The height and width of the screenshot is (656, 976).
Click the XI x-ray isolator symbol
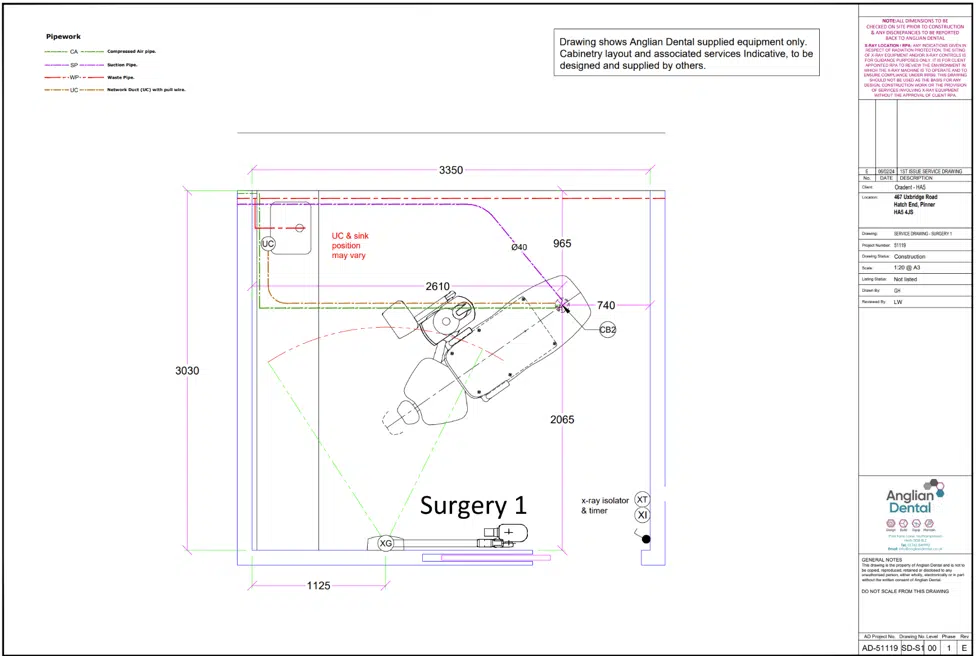point(643,514)
